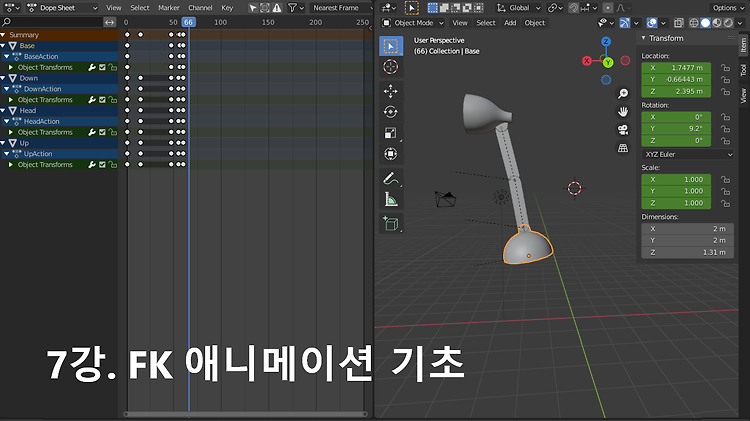Toggle the snapping magnet in viewport
The height and width of the screenshot is (421, 750).
click(574, 8)
